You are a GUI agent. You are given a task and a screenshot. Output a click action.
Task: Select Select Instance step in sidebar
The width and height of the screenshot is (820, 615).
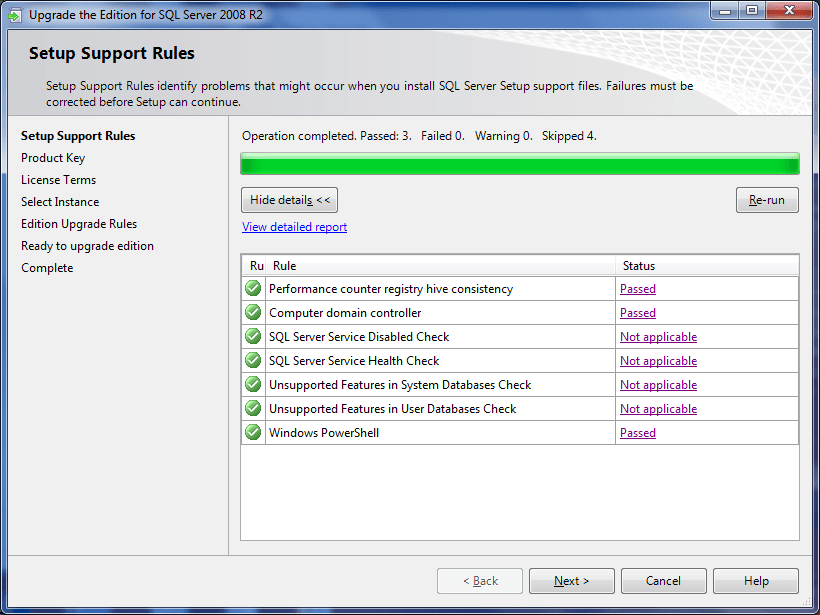click(x=60, y=202)
